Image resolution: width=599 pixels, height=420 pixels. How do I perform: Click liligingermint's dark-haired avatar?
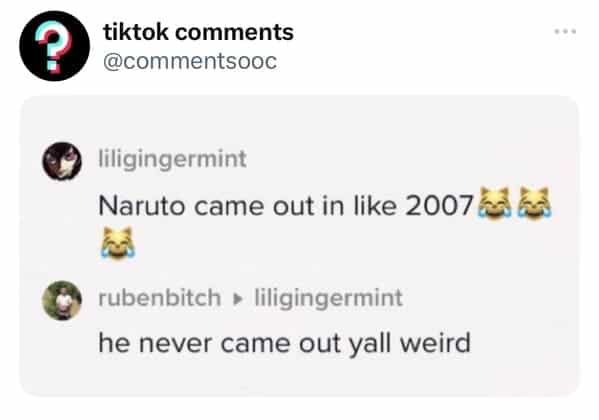pos(62,161)
